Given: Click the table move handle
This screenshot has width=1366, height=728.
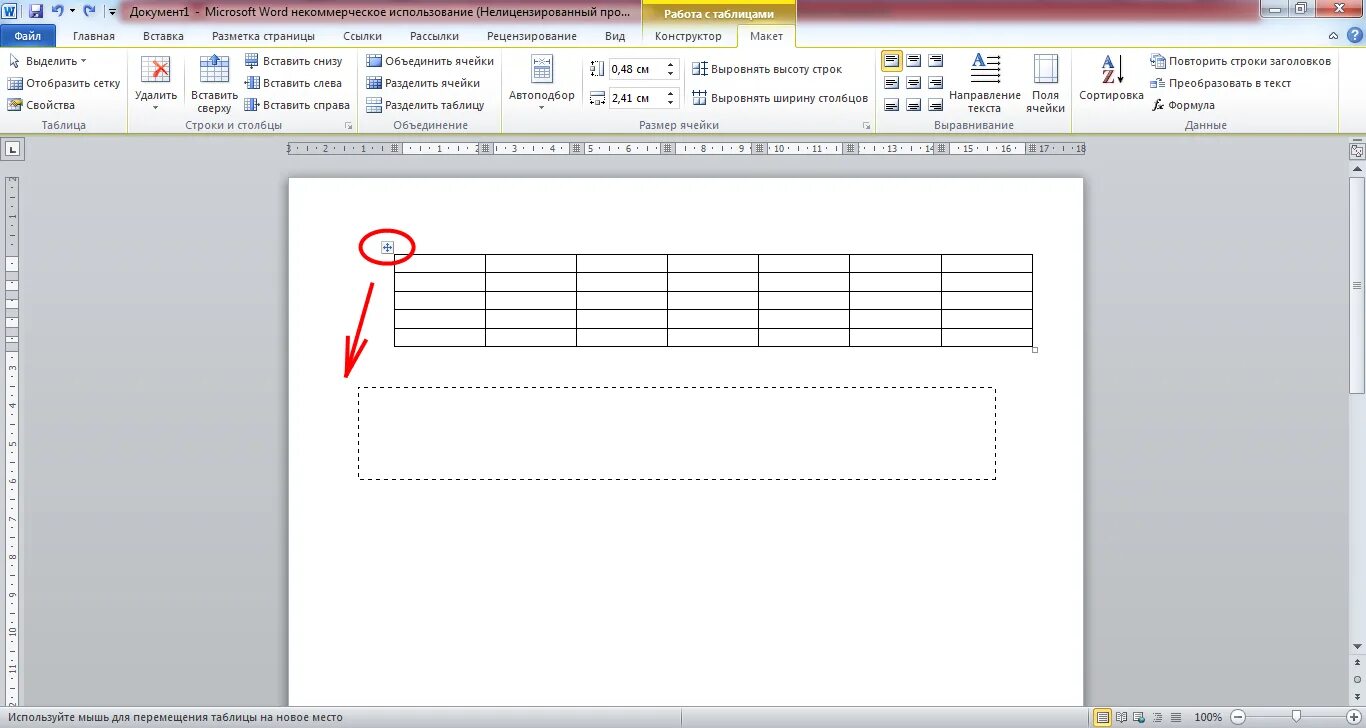Looking at the screenshot, I should pos(387,247).
